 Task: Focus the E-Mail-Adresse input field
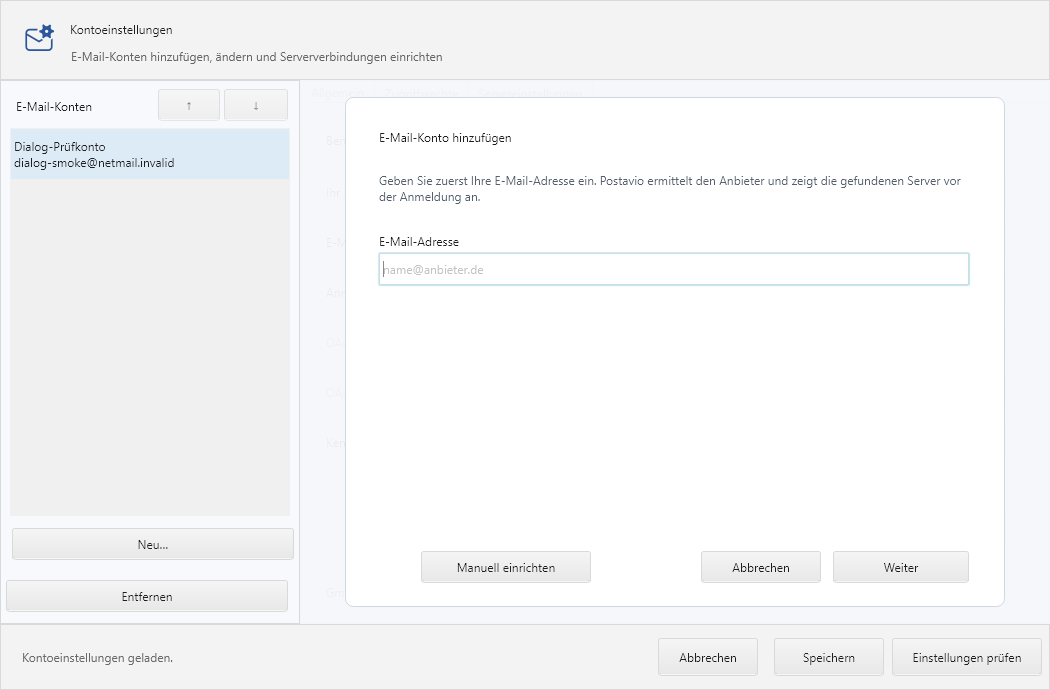click(674, 269)
